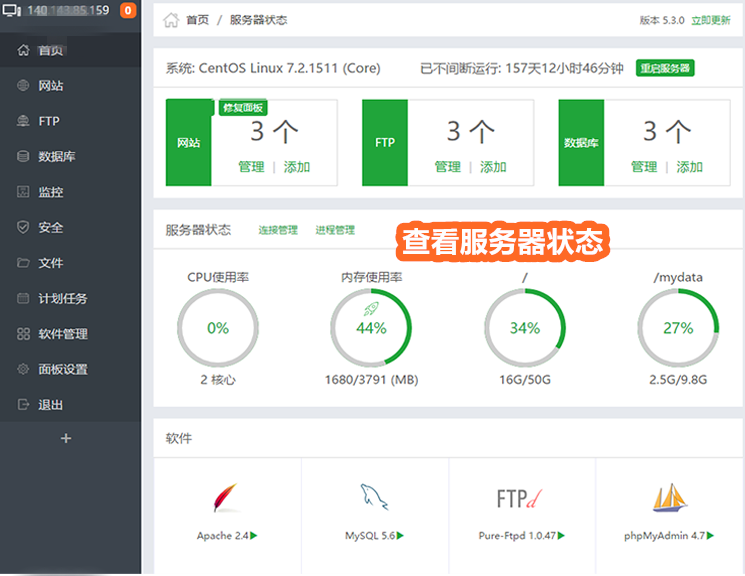The width and height of the screenshot is (745, 576).
Task: Open the 进程管理 link
Action: click(x=335, y=230)
